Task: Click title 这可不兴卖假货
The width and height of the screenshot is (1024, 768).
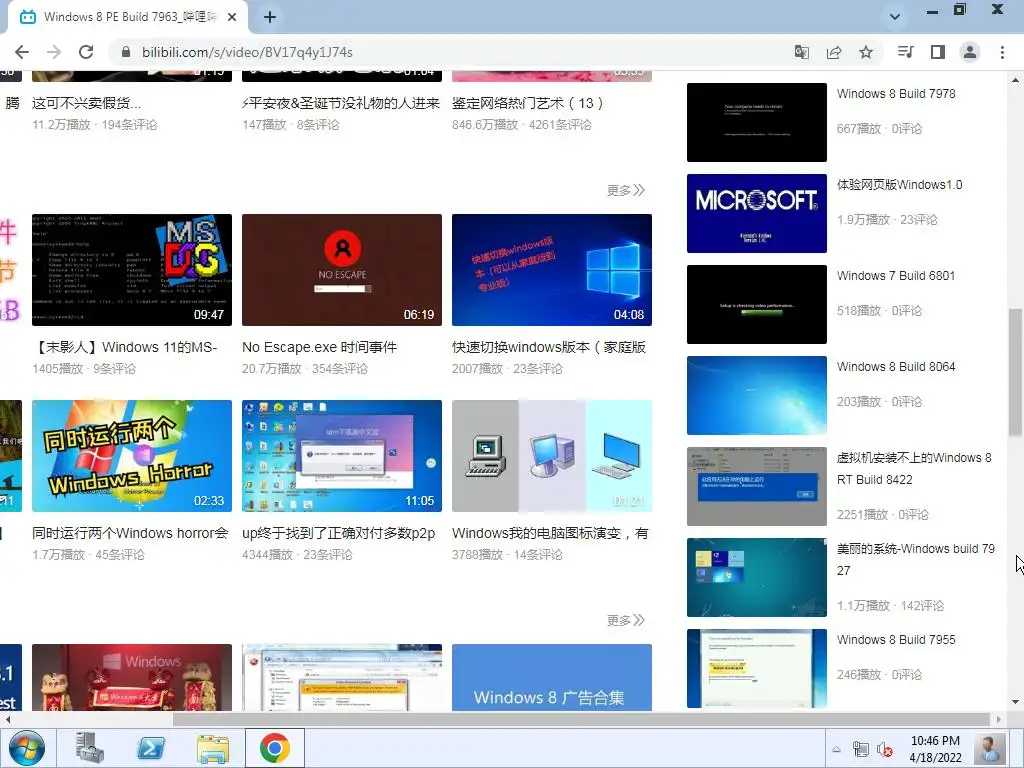Action: (x=86, y=103)
